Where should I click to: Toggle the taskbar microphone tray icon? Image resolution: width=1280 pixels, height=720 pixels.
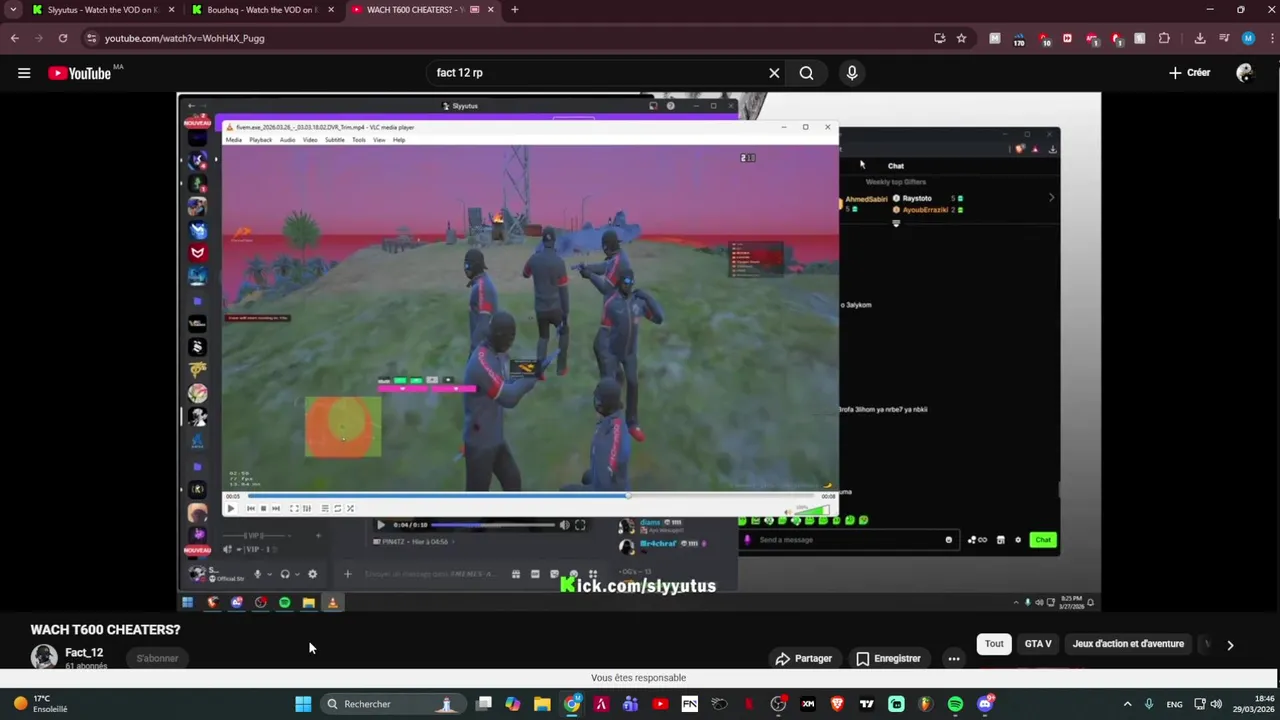tap(1149, 704)
